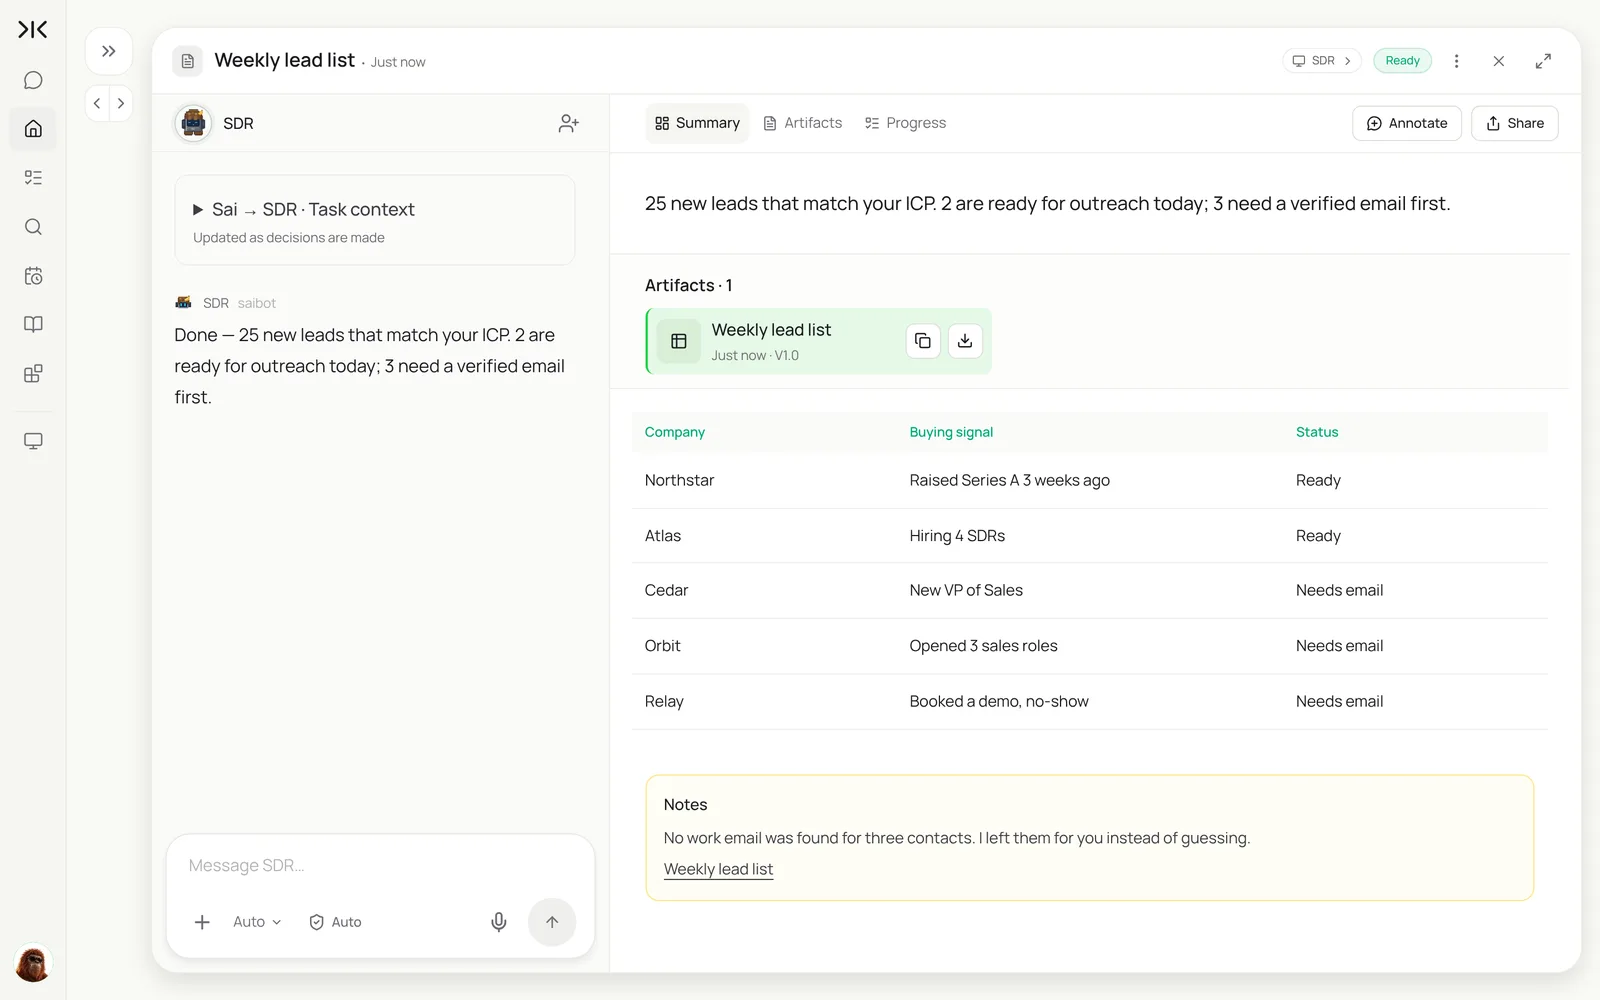Click the SDR agent avatar in chat header
The width and height of the screenshot is (1600, 1000).
[x=193, y=123]
